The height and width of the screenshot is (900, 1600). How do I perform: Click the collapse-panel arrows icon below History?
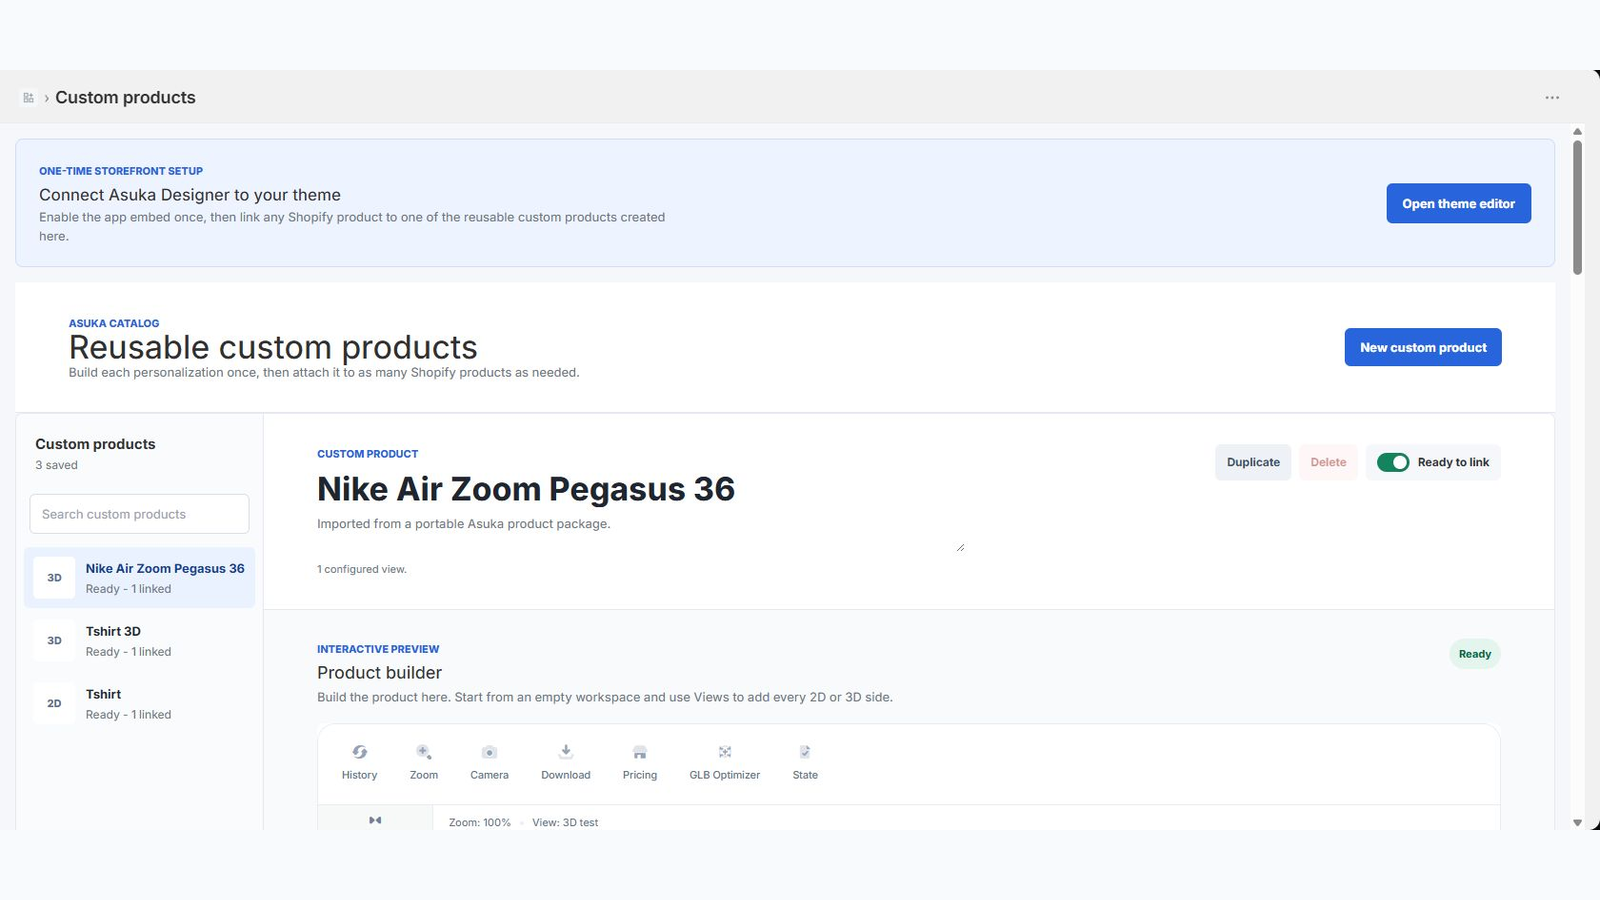(x=375, y=820)
